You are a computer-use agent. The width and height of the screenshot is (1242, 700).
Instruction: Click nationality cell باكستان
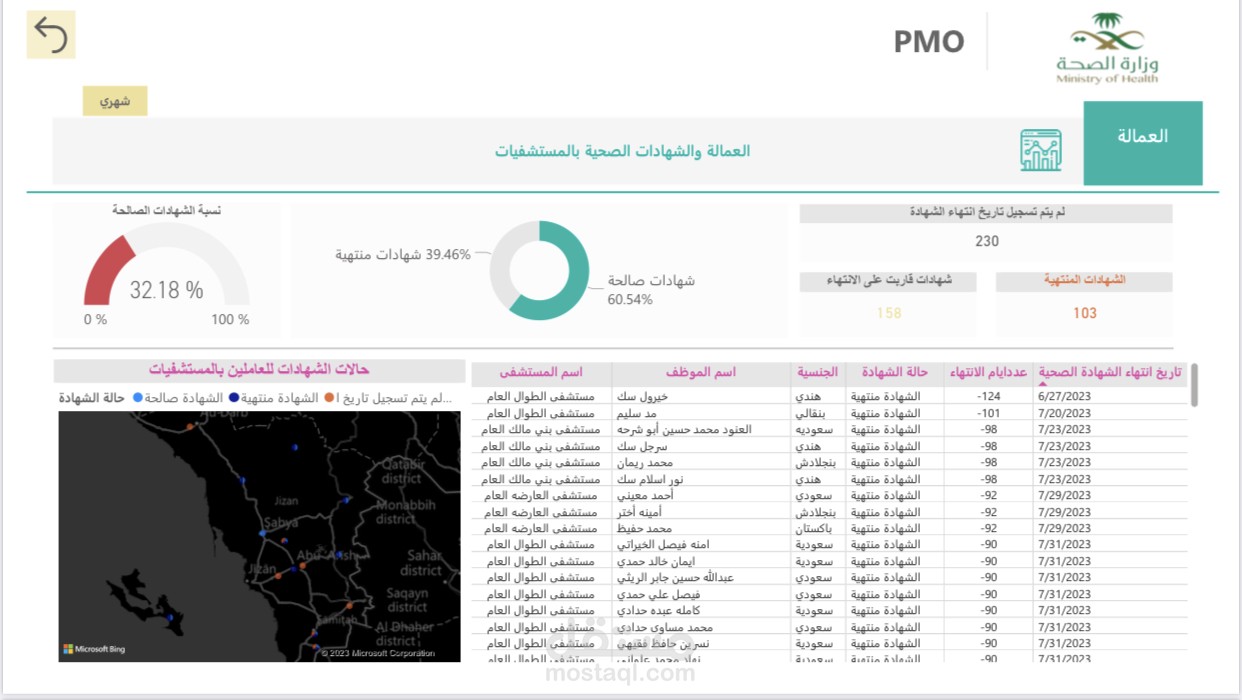814,528
